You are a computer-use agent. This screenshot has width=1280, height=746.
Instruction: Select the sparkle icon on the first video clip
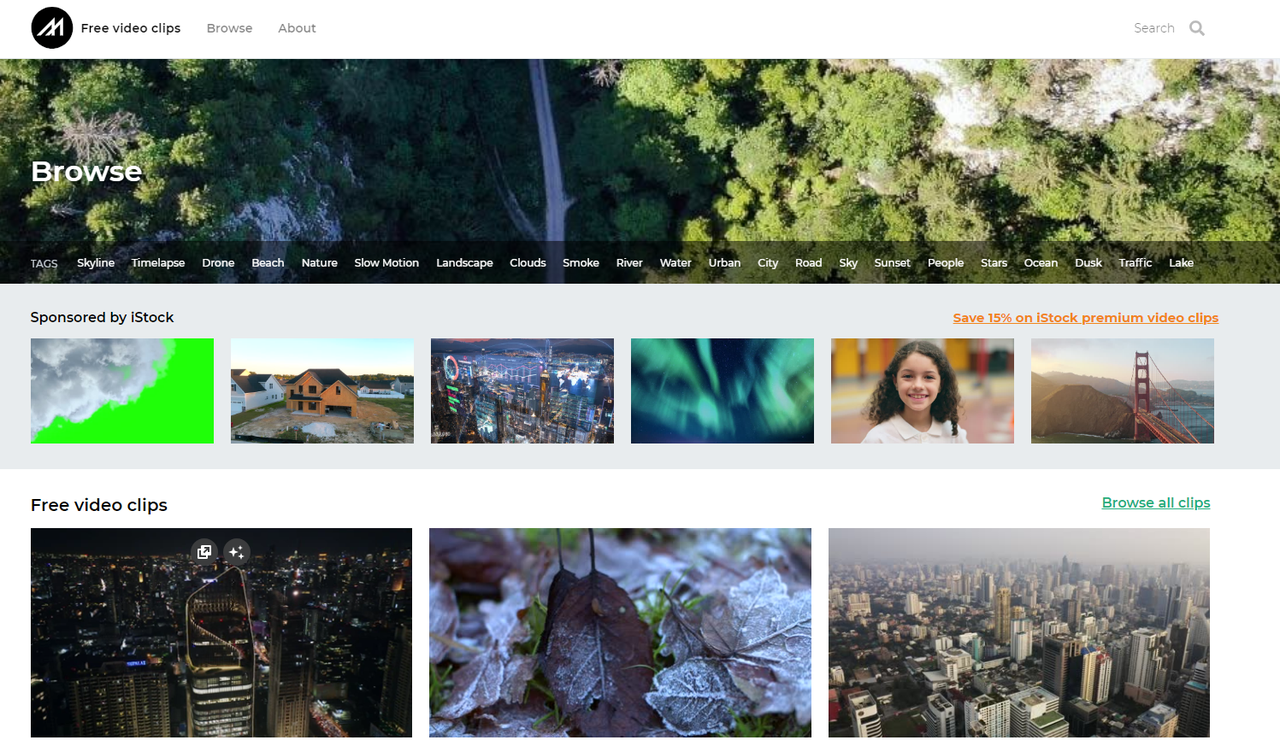click(x=236, y=552)
